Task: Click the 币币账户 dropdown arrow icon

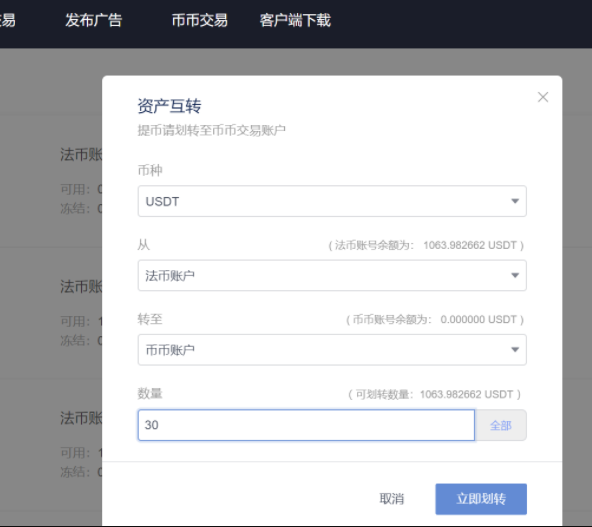Action: [515, 350]
